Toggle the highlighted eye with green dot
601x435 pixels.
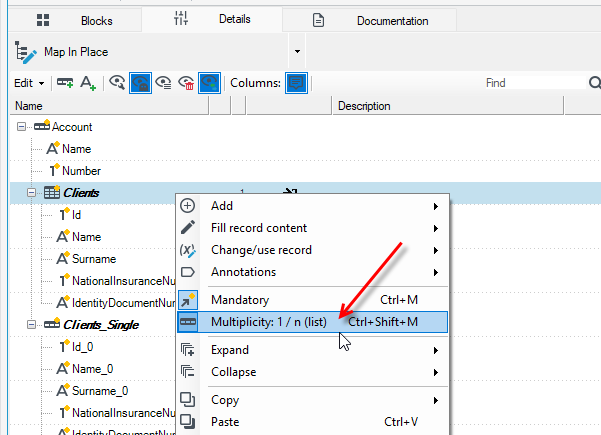point(209,83)
